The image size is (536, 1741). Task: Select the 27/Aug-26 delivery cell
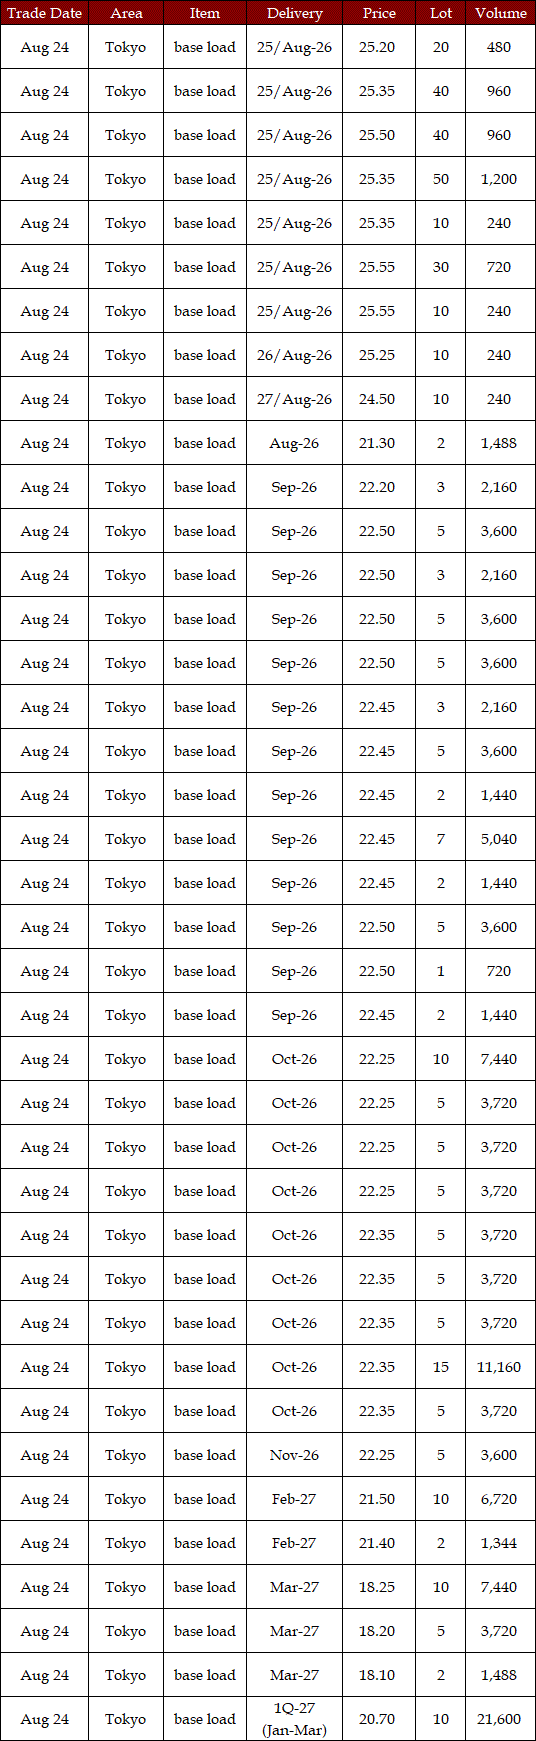point(294,399)
